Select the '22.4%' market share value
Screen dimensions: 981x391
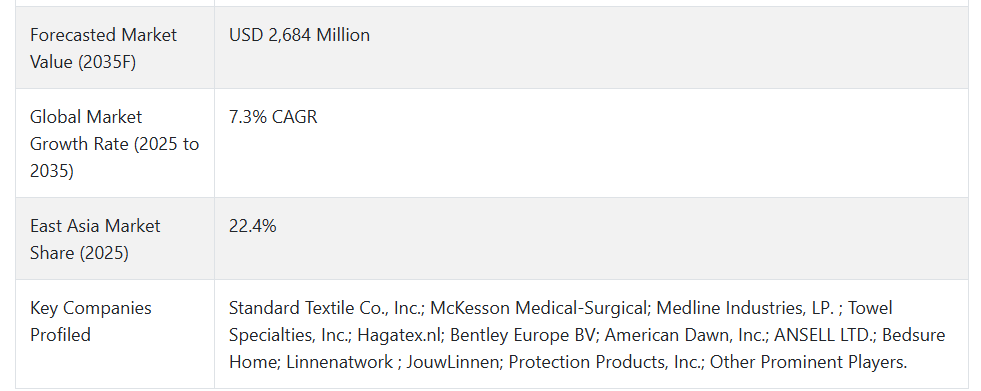pyautogui.click(x=252, y=226)
